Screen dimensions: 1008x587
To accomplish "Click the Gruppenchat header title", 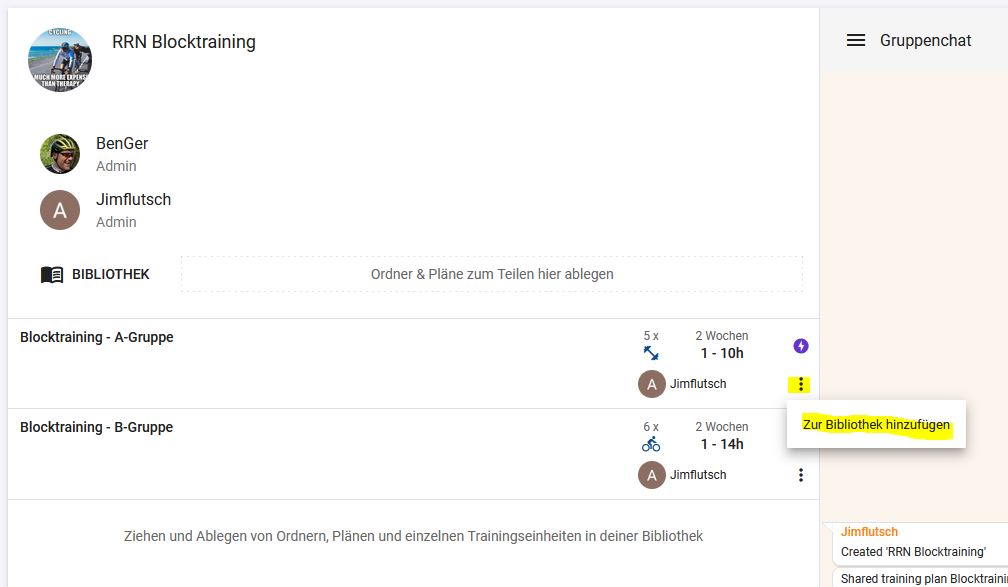I will (x=925, y=41).
